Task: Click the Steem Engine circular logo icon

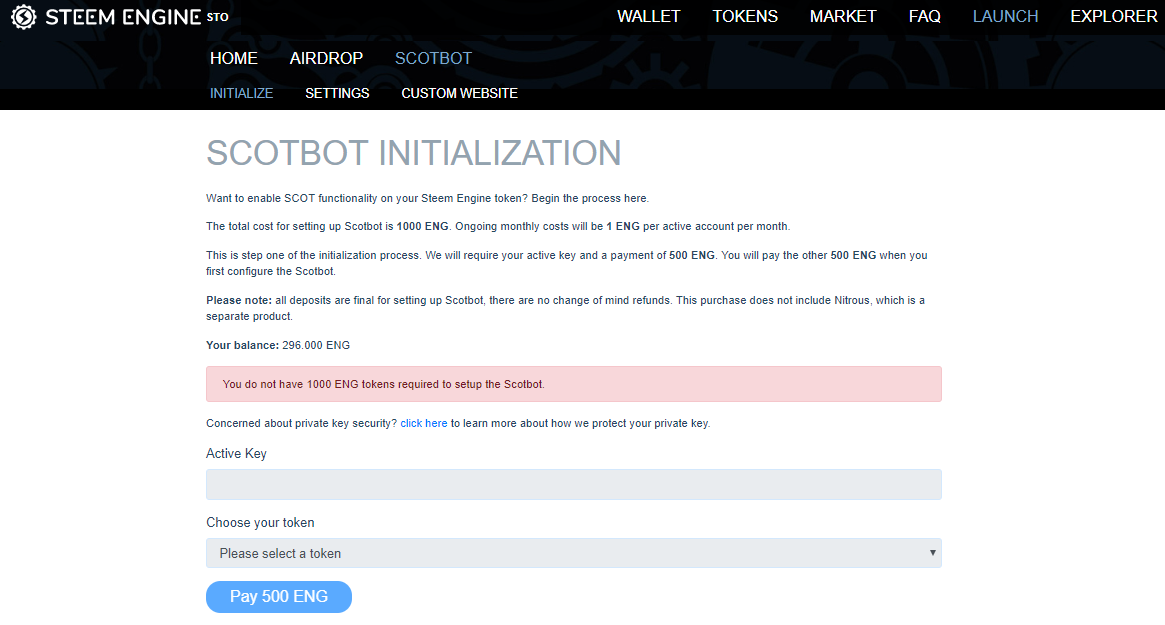Action: pyautogui.click(x=23, y=17)
